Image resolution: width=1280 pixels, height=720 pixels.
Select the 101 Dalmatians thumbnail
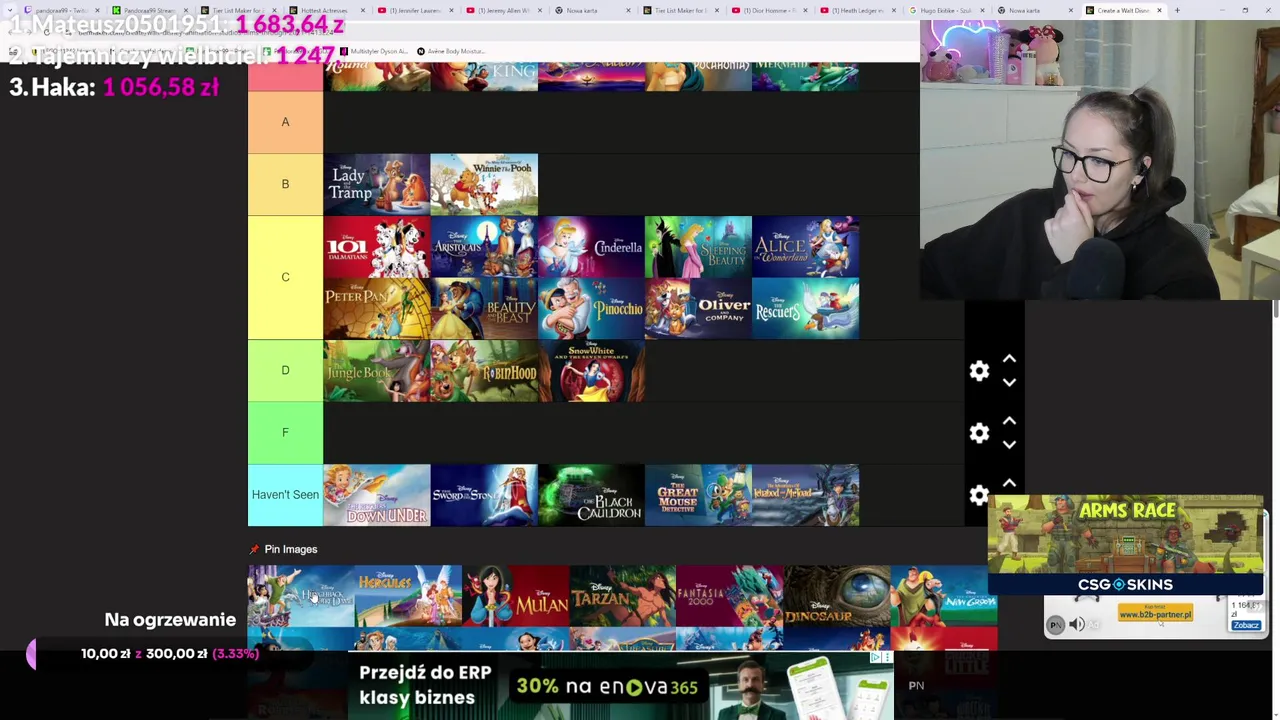click(377, 246)
